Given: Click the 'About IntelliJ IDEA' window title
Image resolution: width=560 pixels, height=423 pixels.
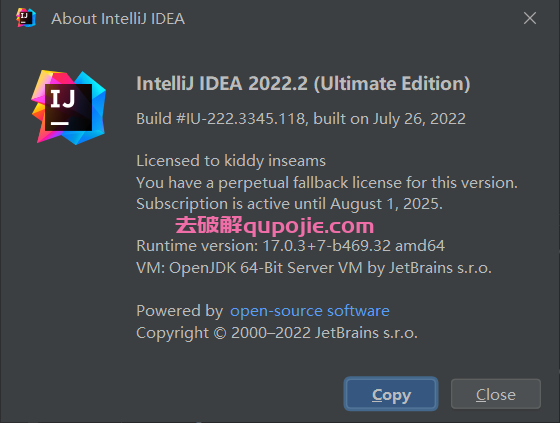Looking at the screenshot, I should coord(118,19).
